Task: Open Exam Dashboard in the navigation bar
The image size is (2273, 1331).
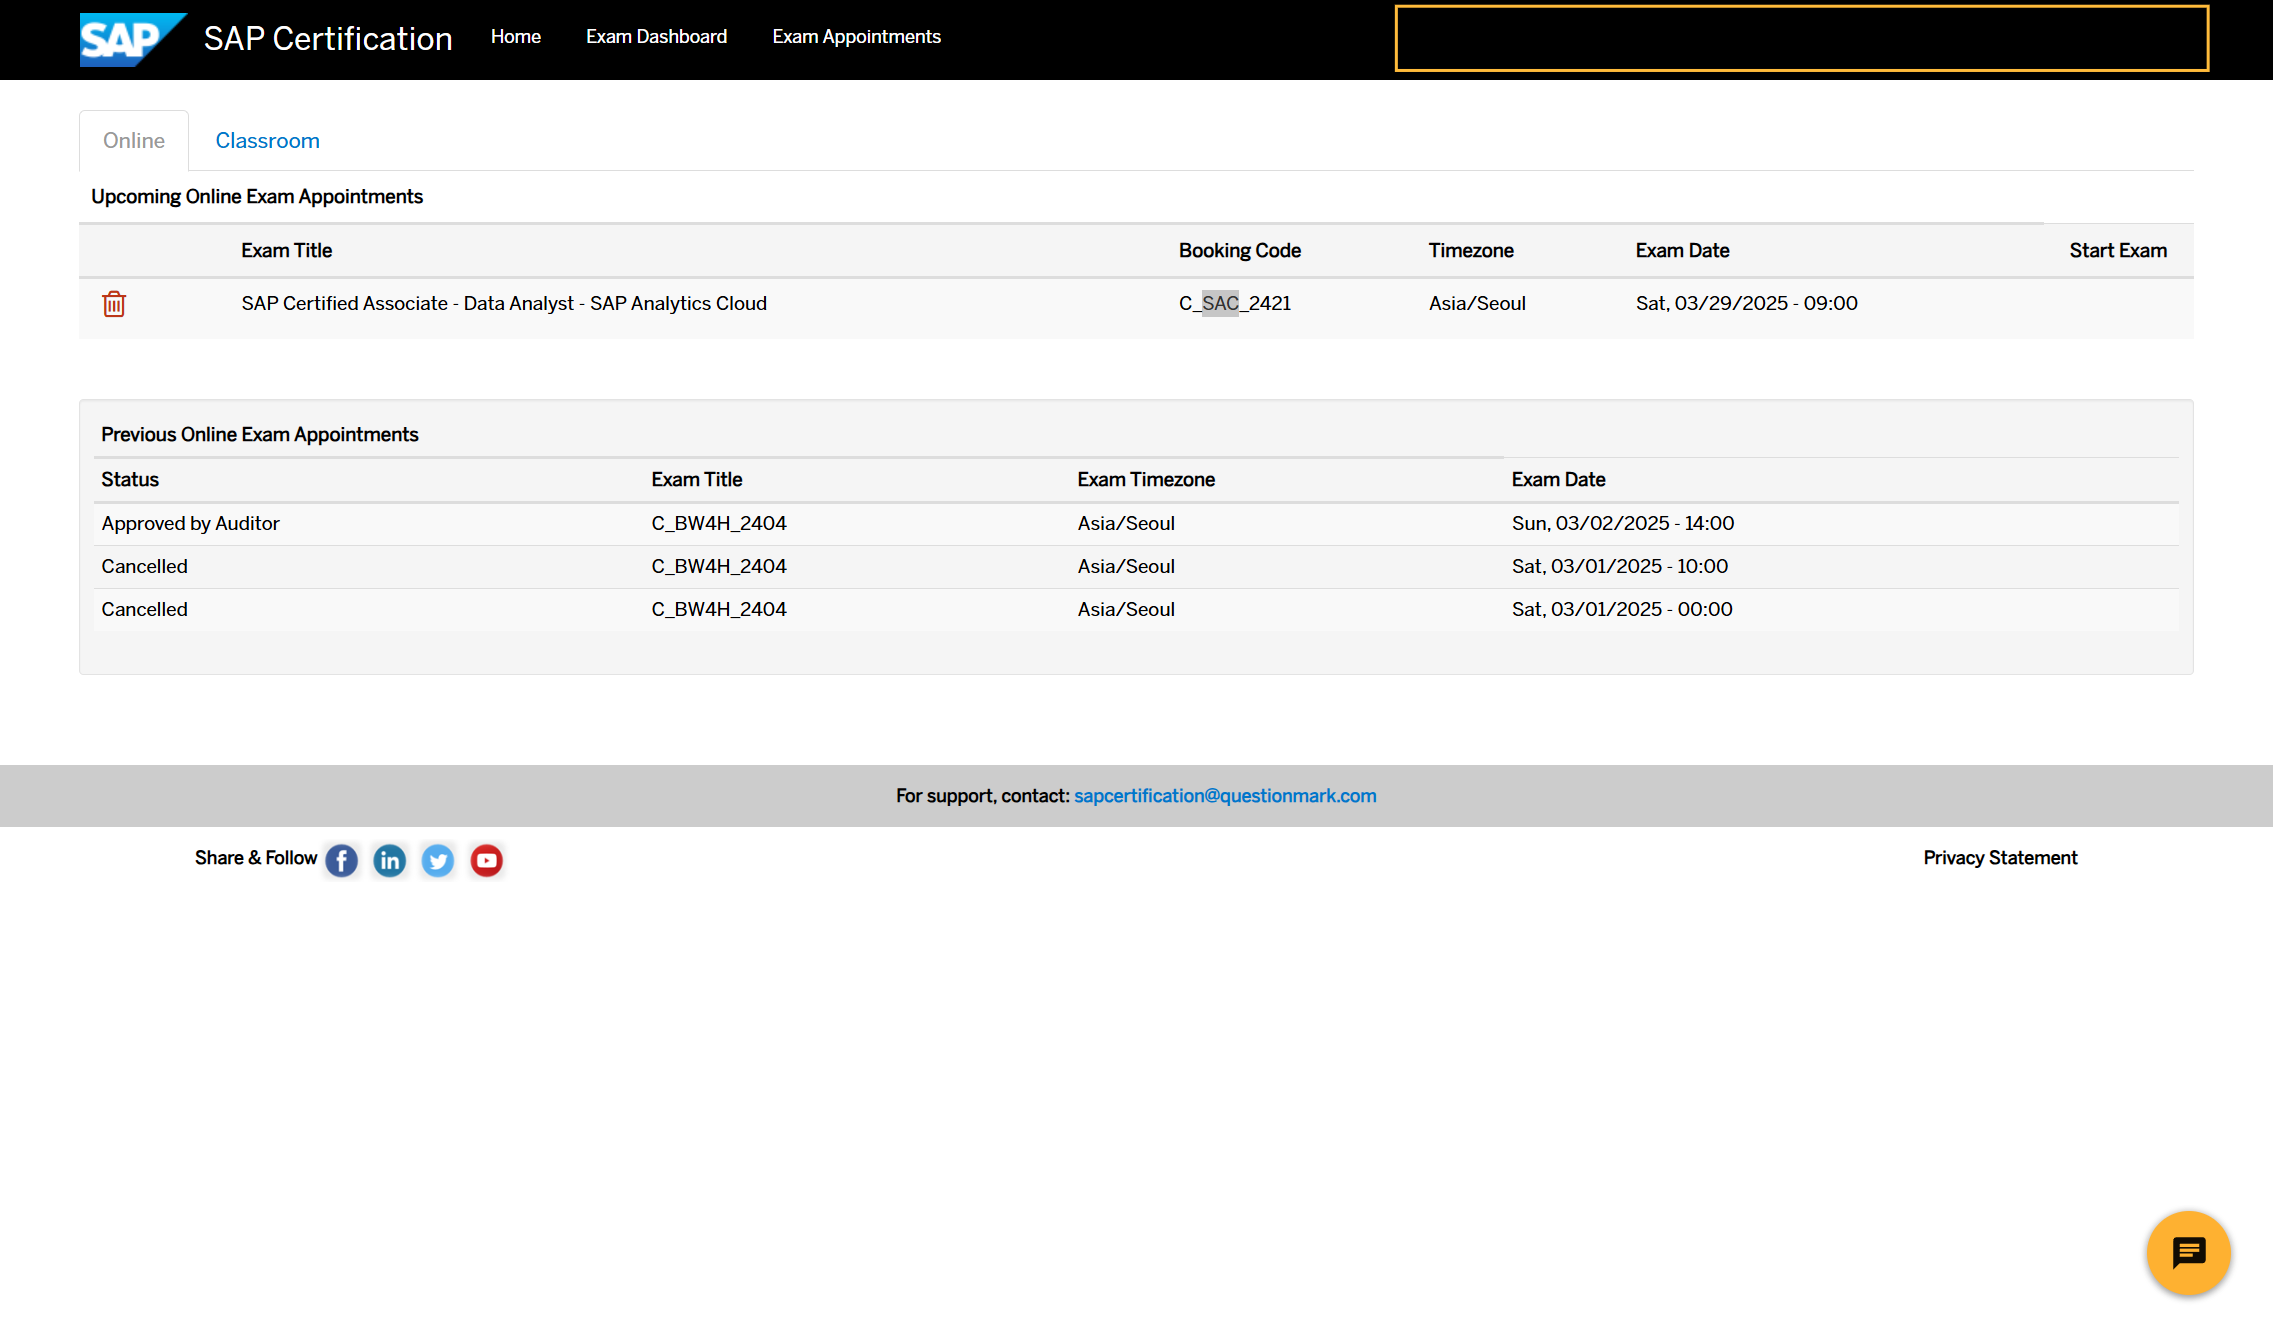Action: coord(656,36)
